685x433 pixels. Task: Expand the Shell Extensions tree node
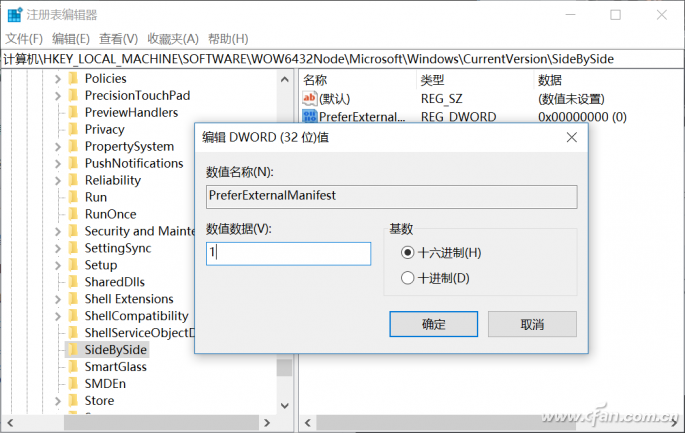[58, 299]
